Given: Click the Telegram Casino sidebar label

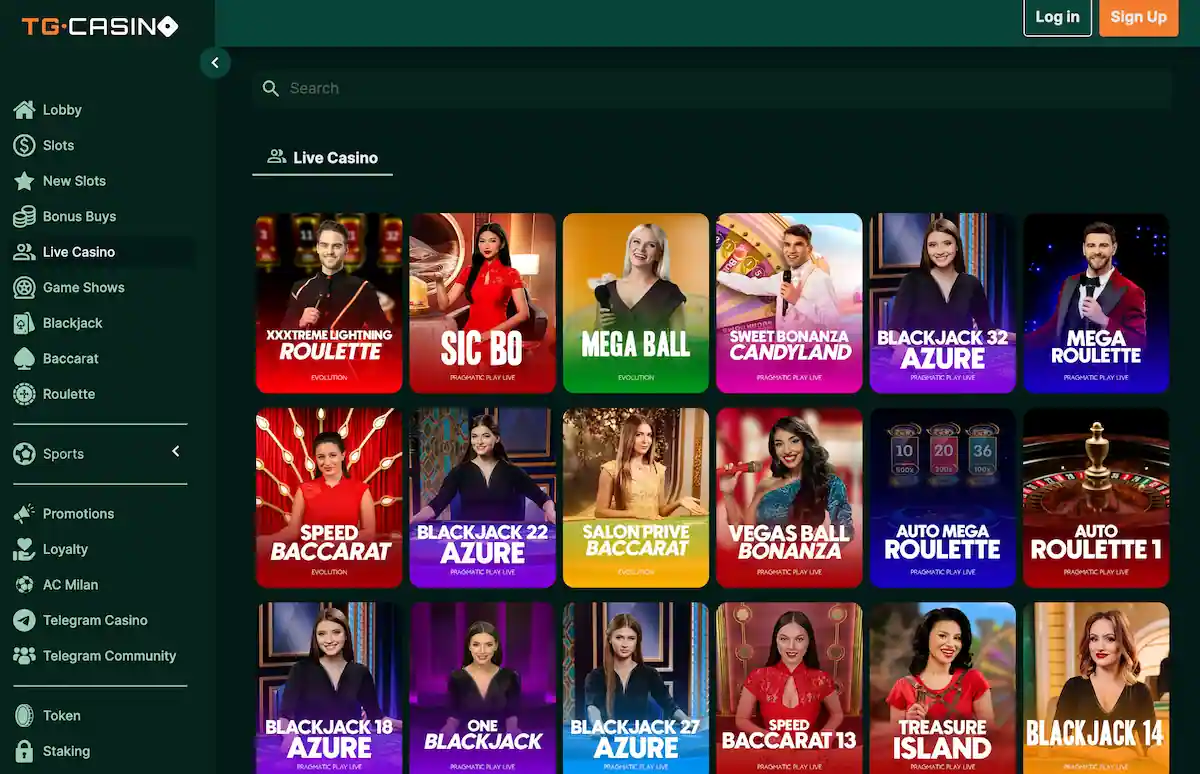Looking at the screenshot, I should point(95,620).
